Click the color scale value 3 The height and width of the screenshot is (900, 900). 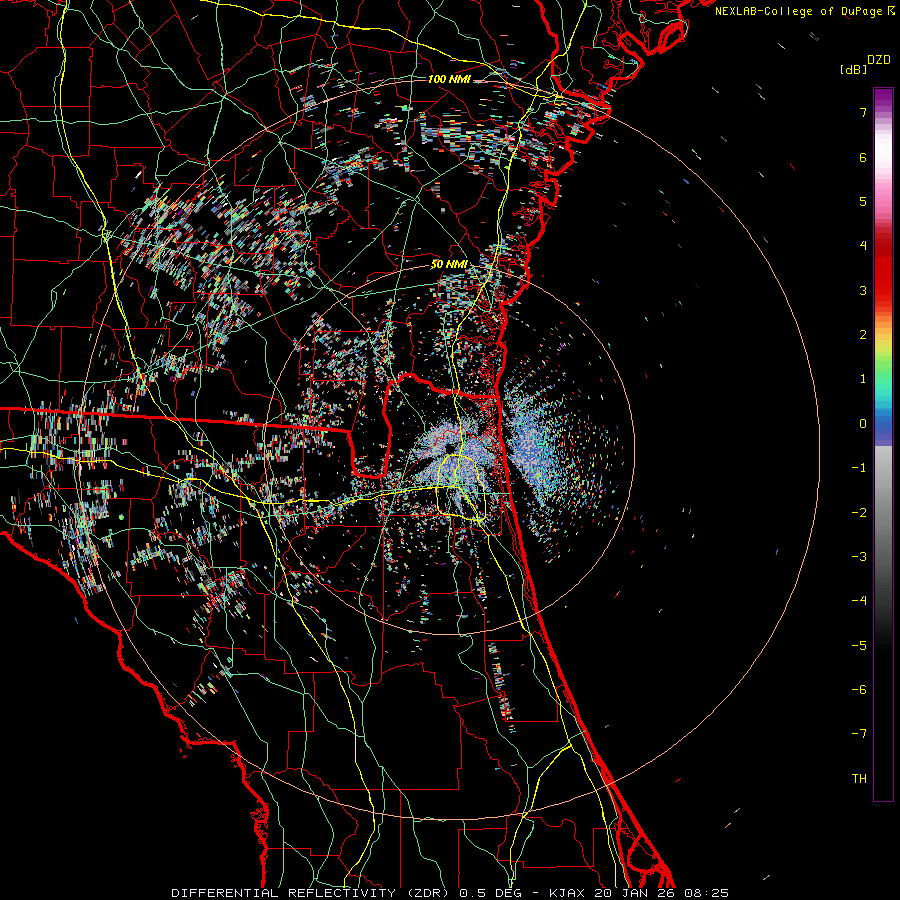(863, 290)
